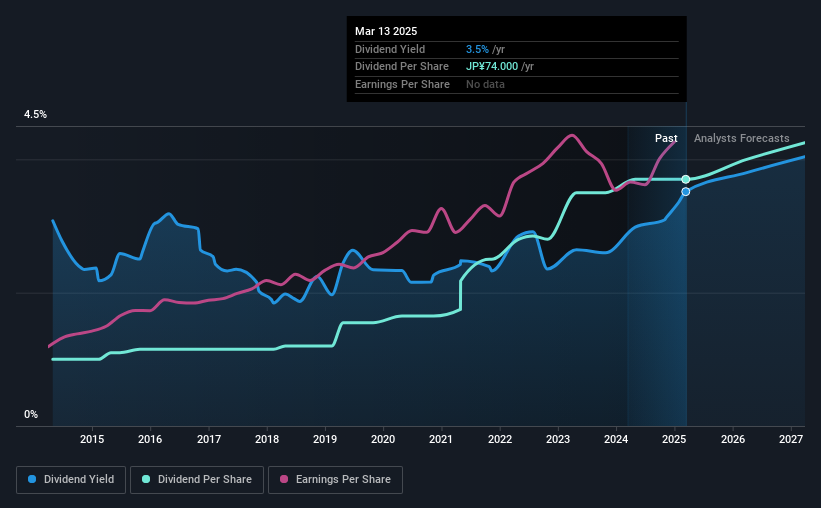Click the 2027 x-axis label
The height and width of the screenshot is (508, 821).
pyautogui.click(x=791, y=439)
